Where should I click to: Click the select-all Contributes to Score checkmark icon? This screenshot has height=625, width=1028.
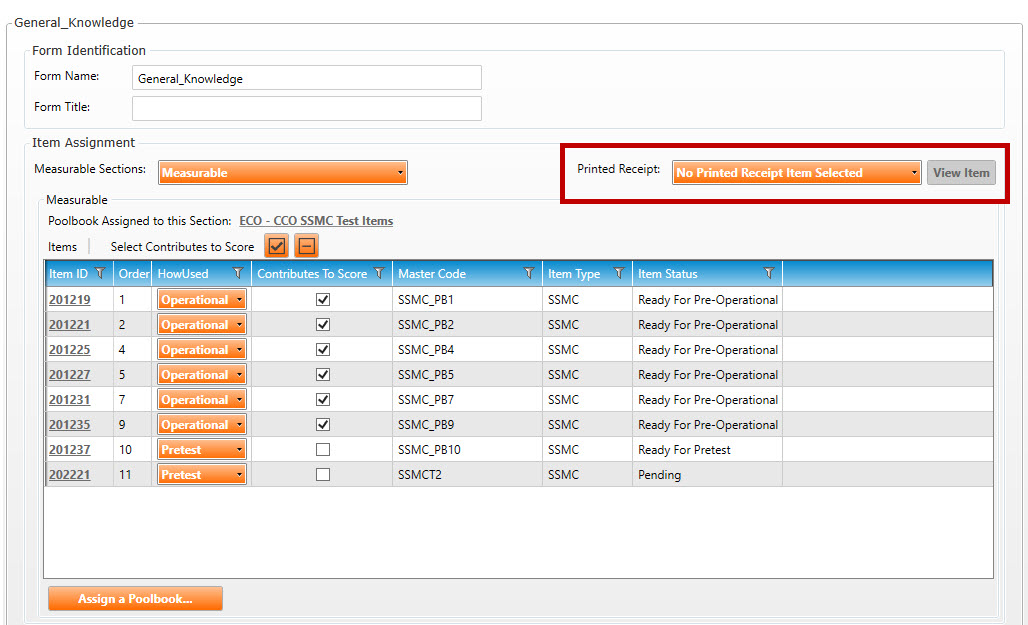tap(277, 246)
